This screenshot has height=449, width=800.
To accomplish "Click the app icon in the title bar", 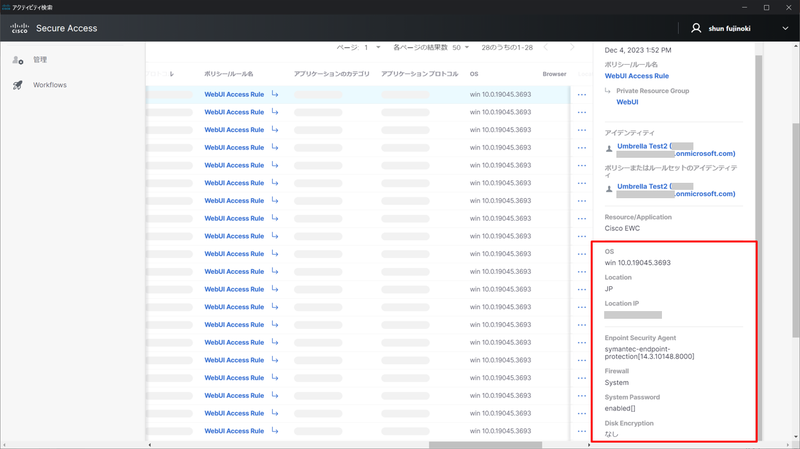I will coord(6,7).
